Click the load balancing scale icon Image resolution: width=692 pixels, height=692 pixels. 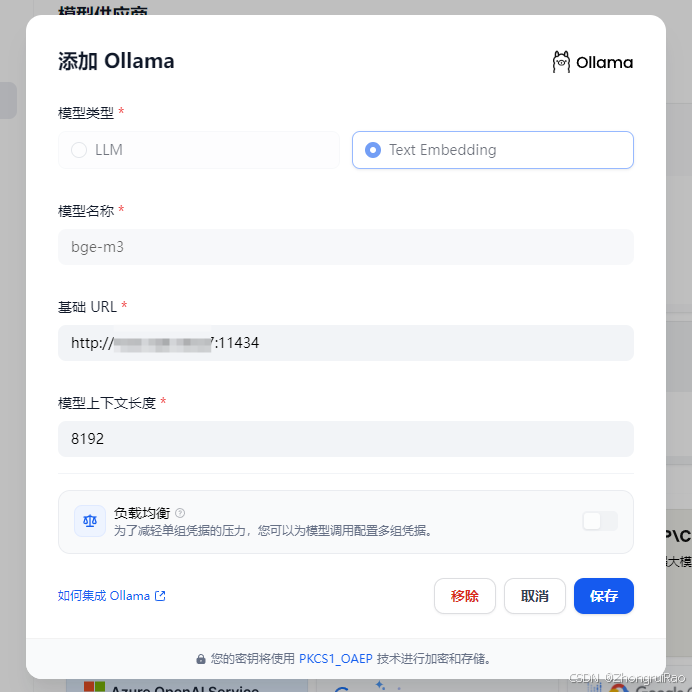[90, 521]
